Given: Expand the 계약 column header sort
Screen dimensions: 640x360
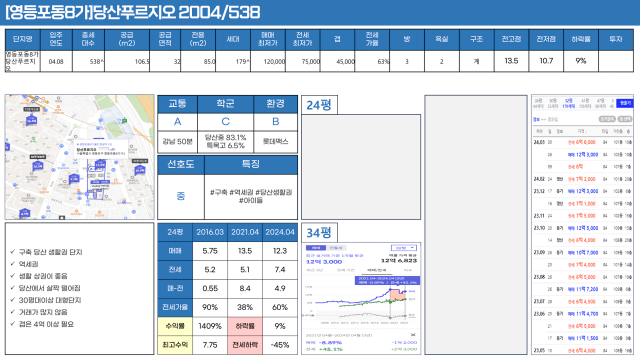Looking at the screenshot, I should coord(539,131).
